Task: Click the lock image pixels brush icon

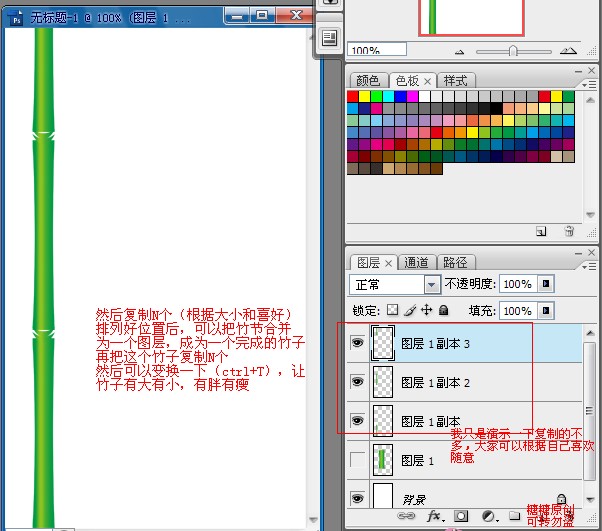Action: tap(410, 310)
